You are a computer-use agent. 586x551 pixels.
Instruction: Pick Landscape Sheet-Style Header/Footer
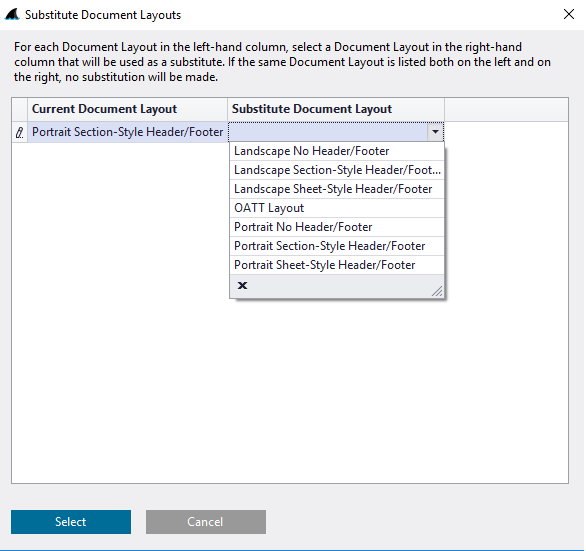click(337, 189)
